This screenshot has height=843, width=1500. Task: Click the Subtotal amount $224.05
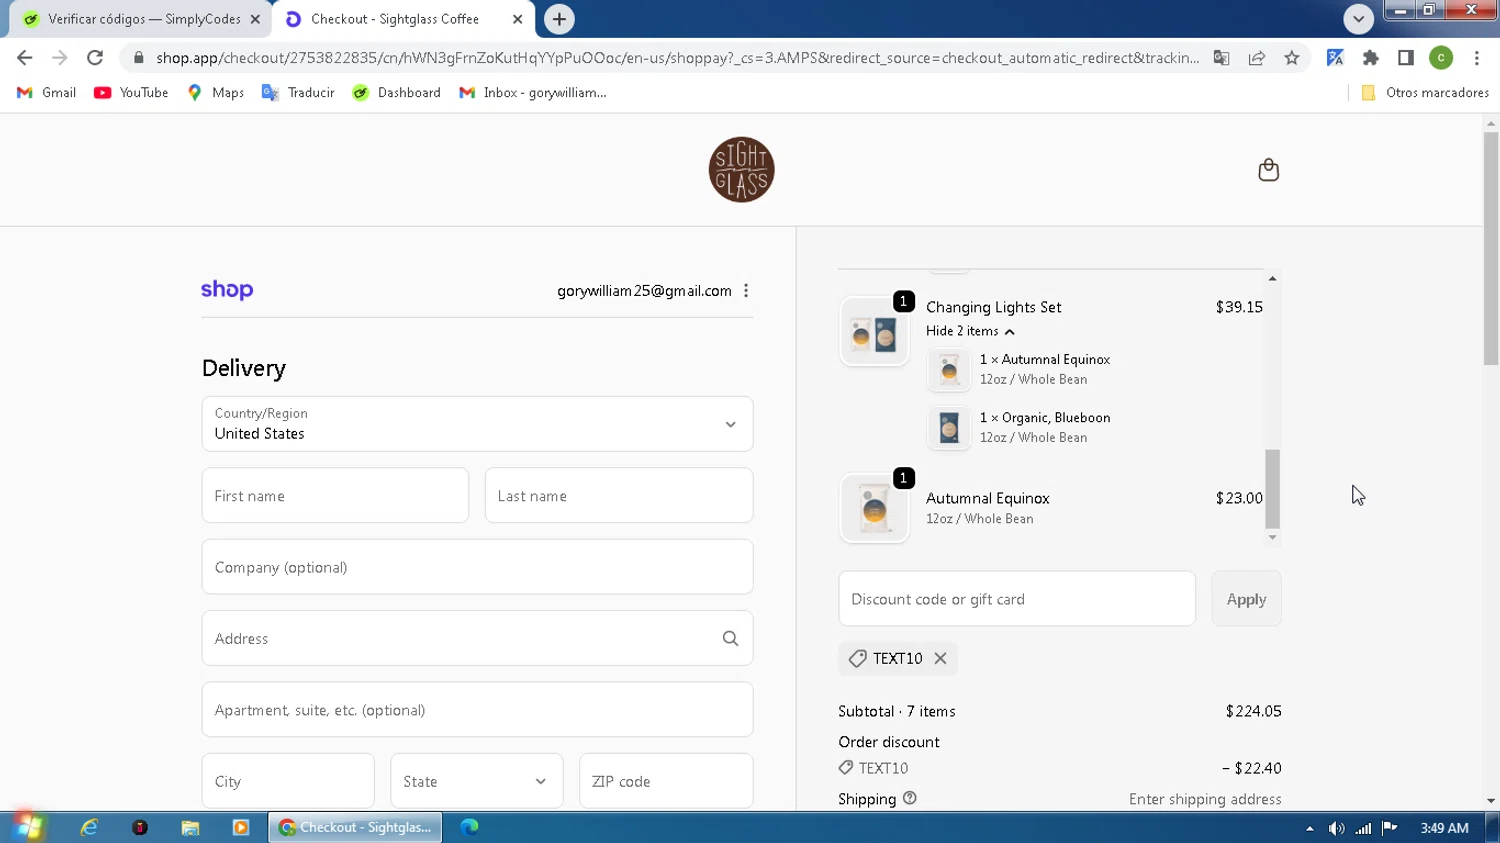click(x=1253, y=711)
